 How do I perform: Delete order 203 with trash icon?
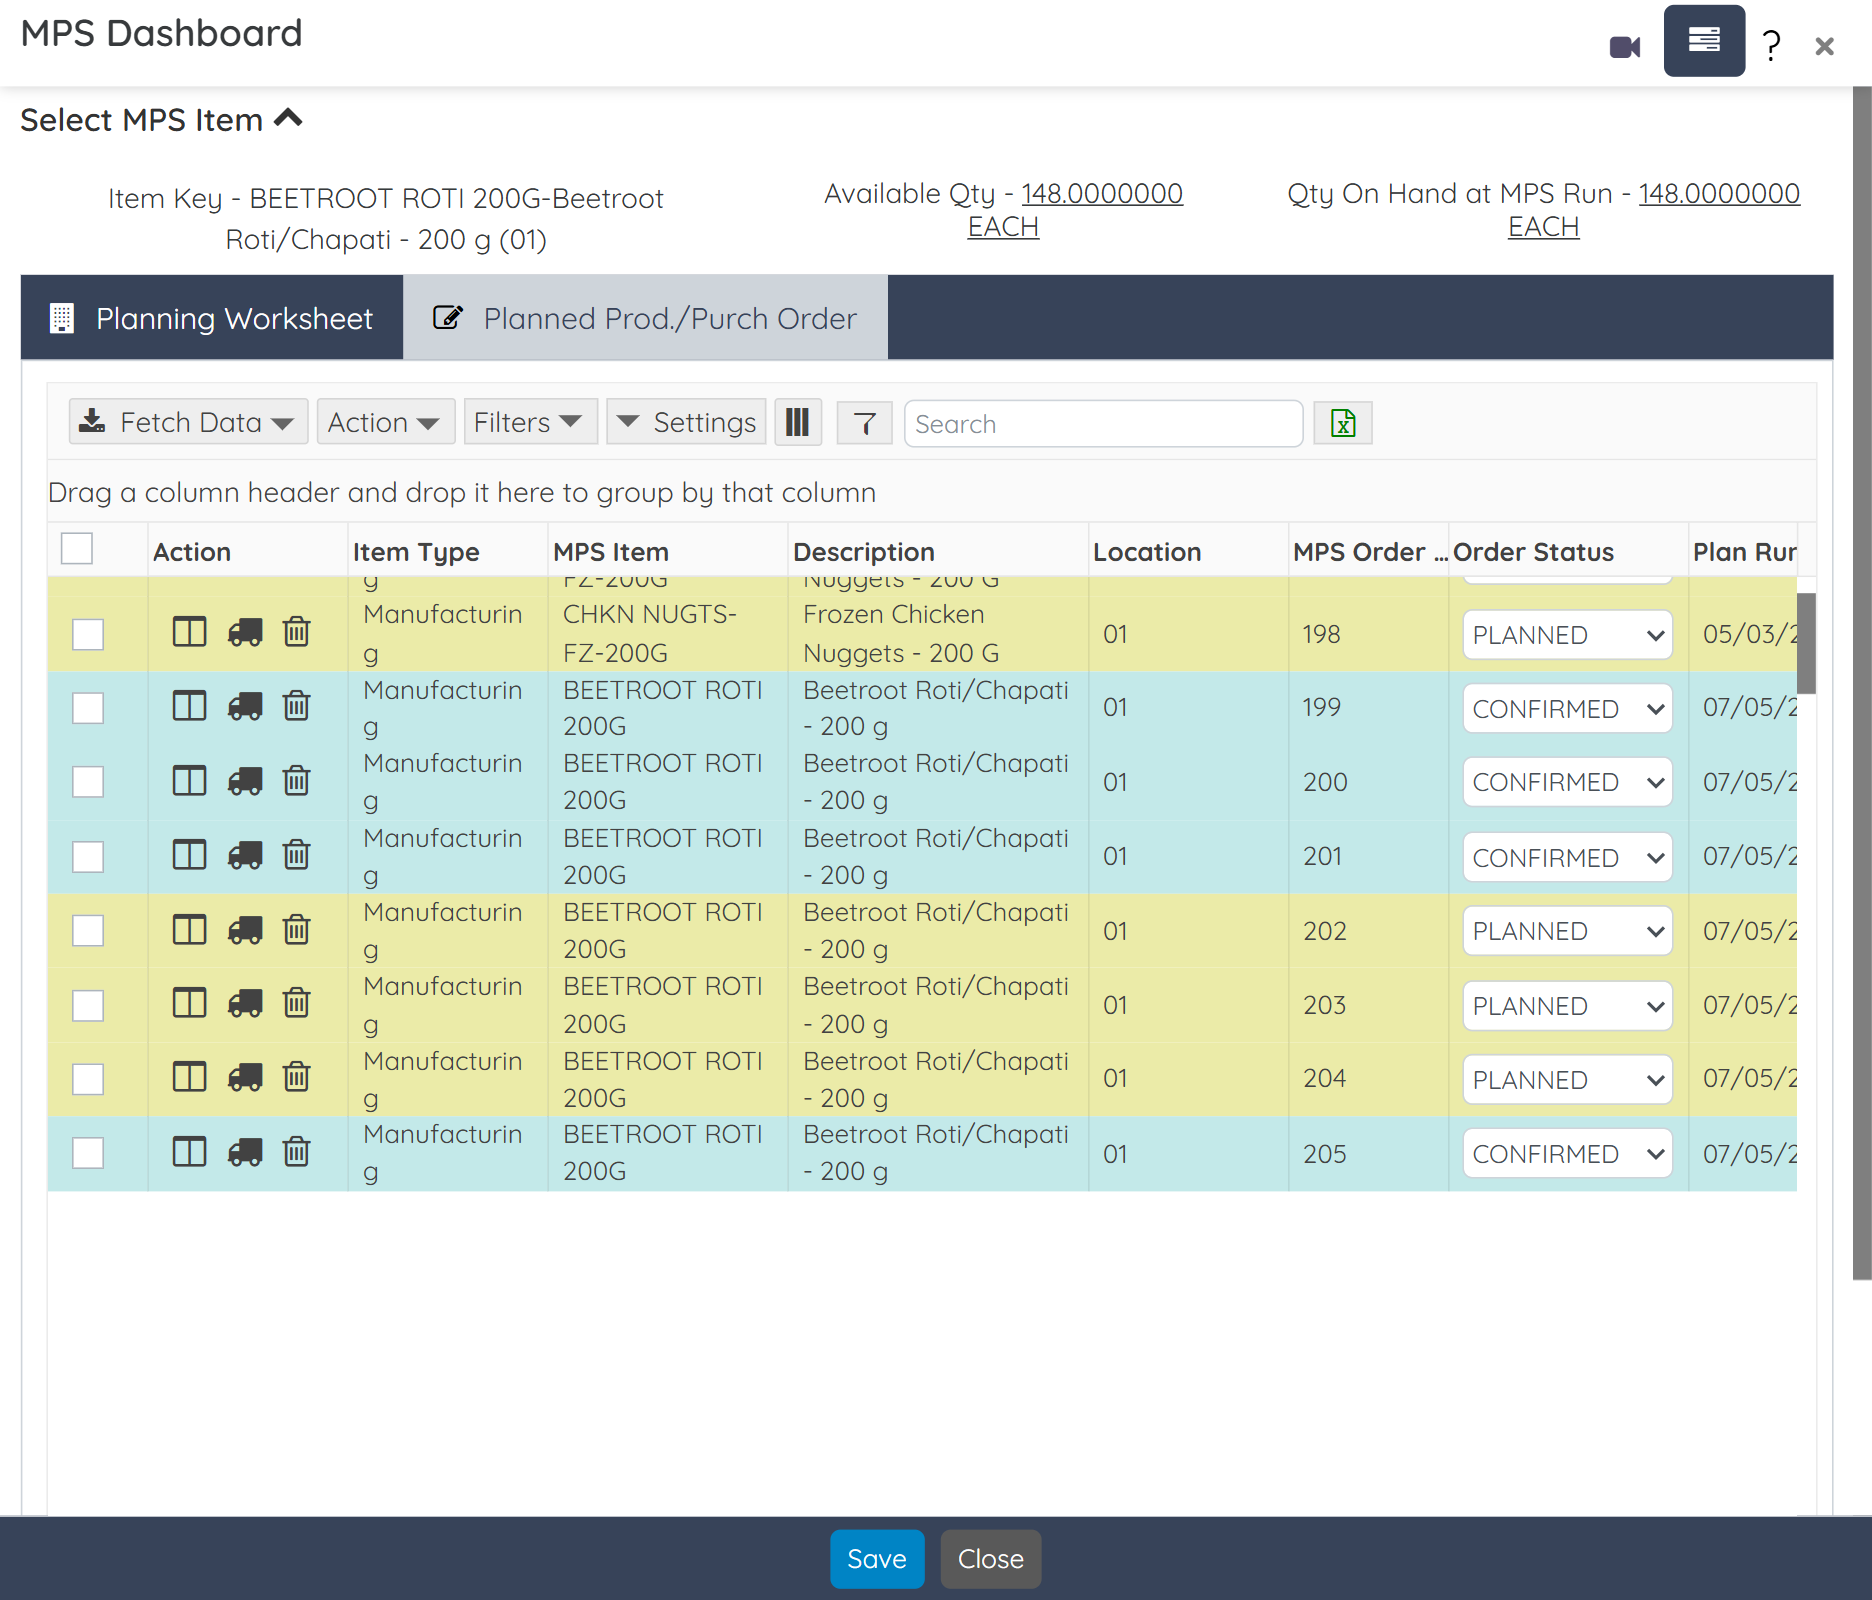(297, 1002)
